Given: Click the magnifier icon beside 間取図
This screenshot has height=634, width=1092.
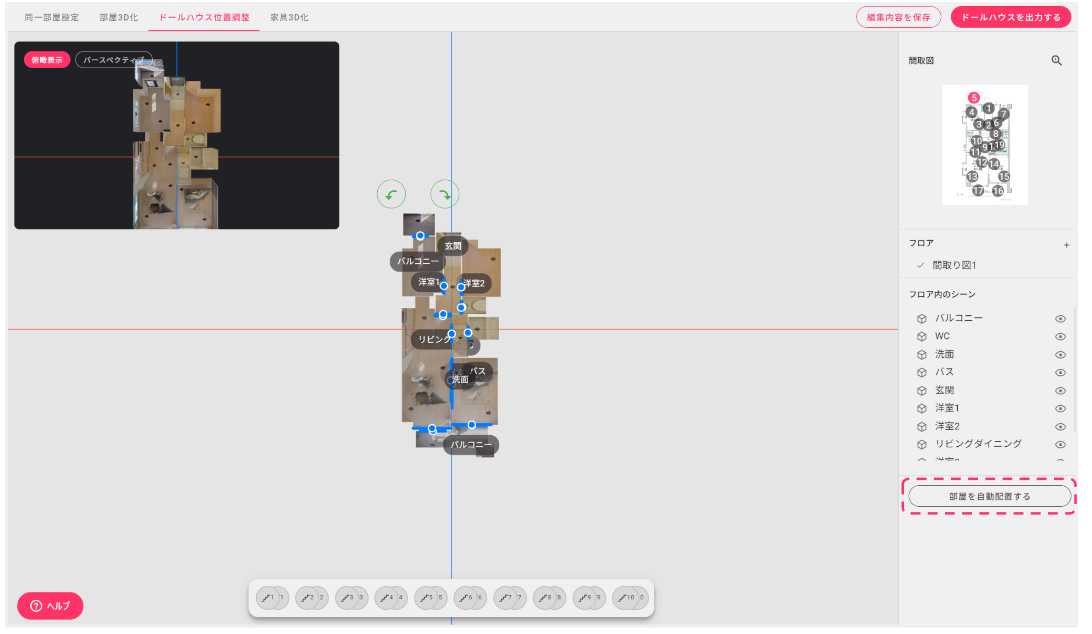Looking at the screenshot, I should point(1056,61).
